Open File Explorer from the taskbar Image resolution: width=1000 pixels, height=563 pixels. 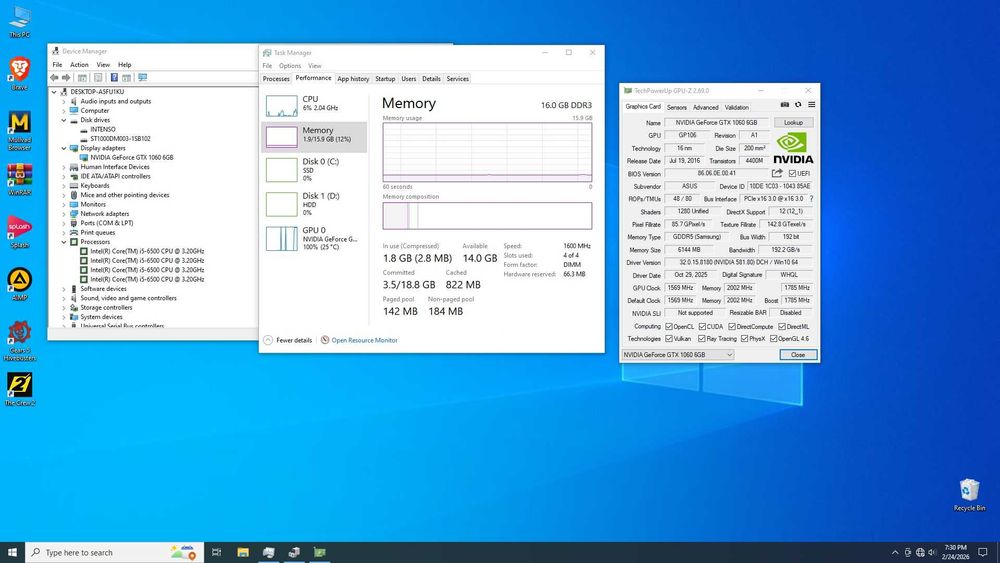click(x=243, y=552)
